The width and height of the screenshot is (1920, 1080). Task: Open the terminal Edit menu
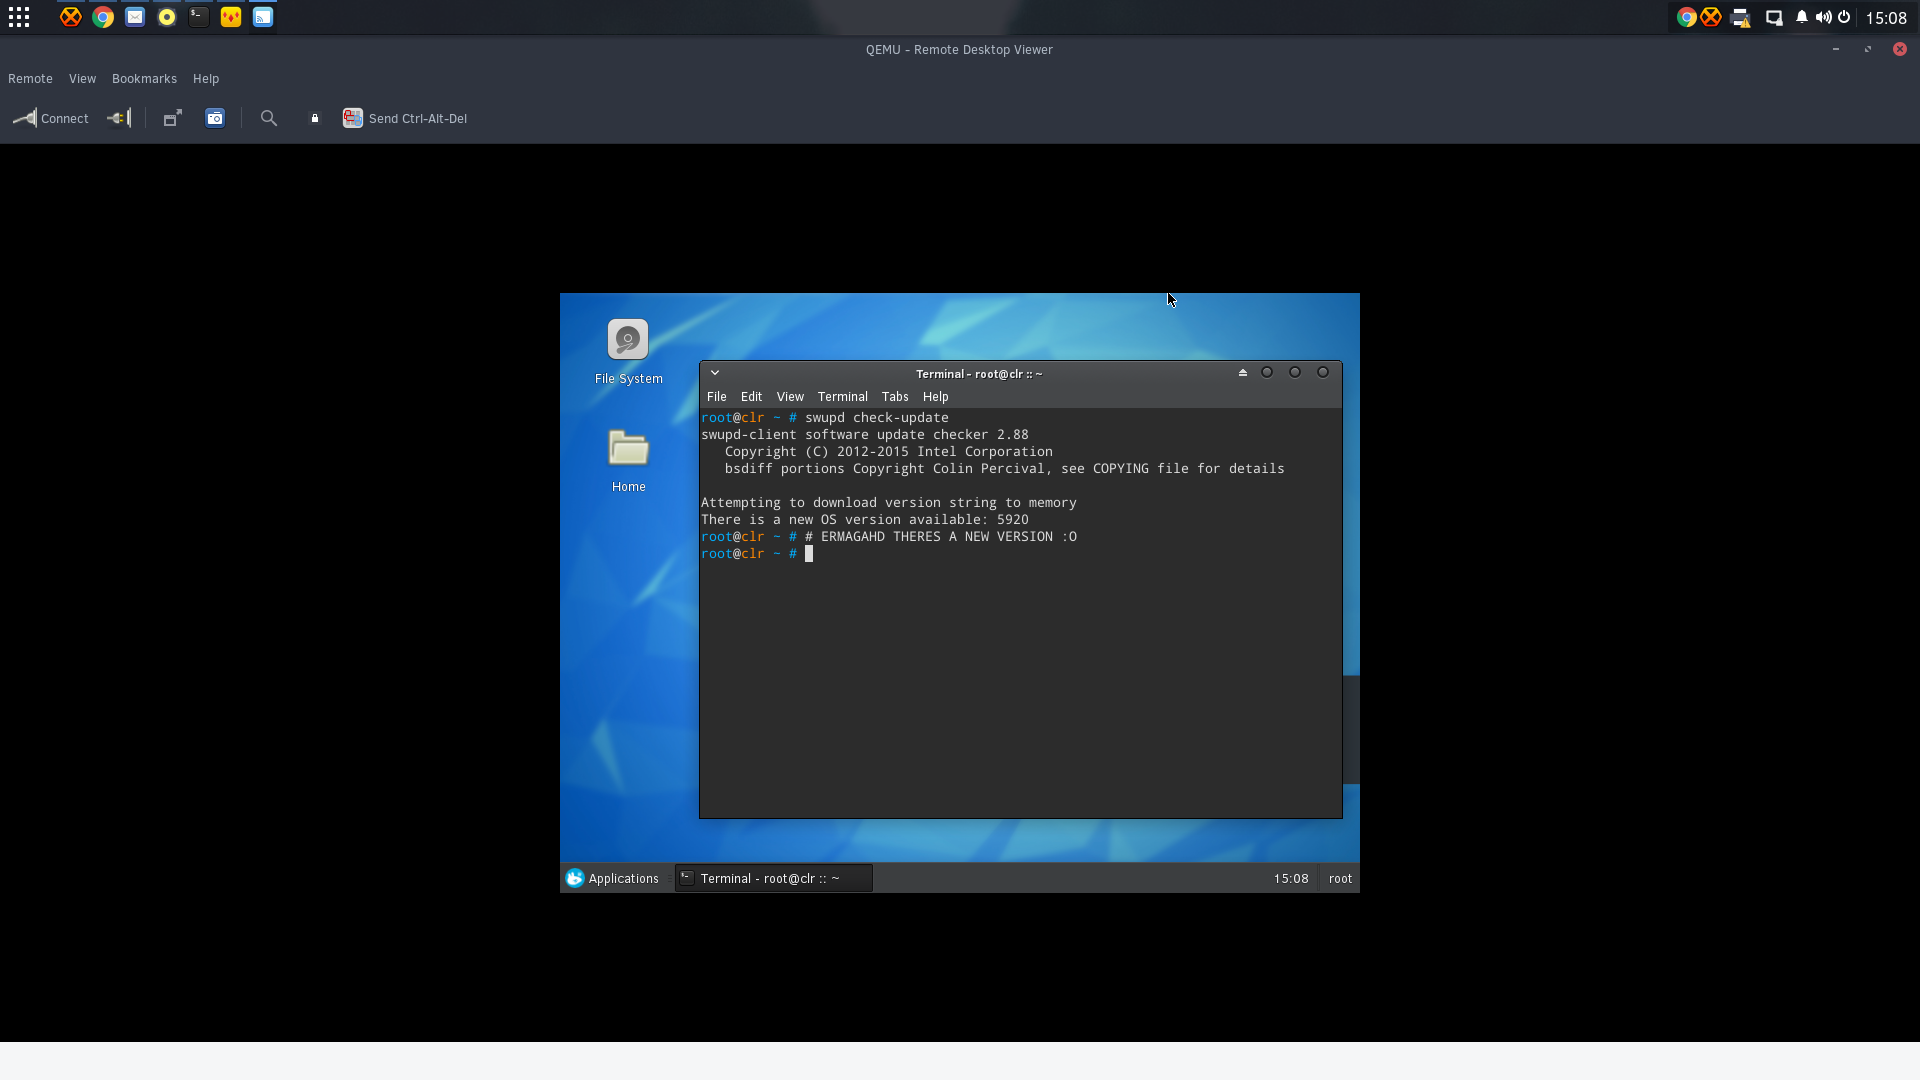coord(751,397)
